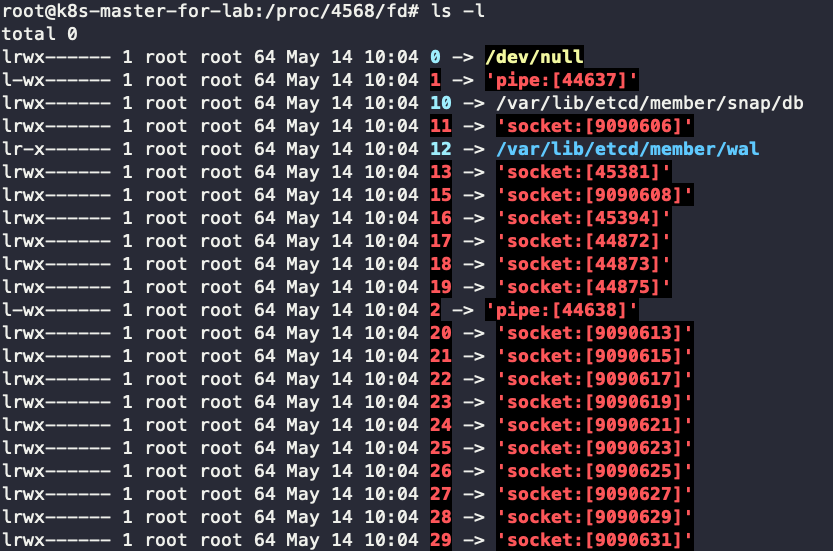Click the lr-x------ permissions string
Screen dimensions: 833x551
(56, 149)
